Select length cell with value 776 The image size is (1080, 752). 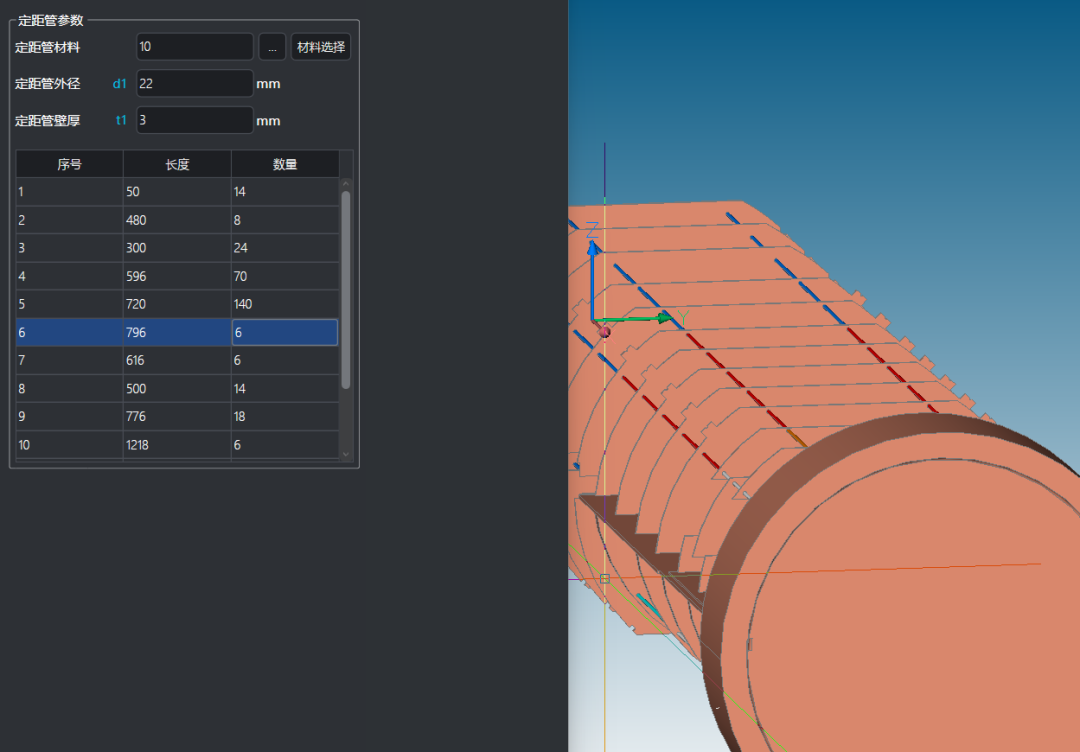(x=177, y=416)
